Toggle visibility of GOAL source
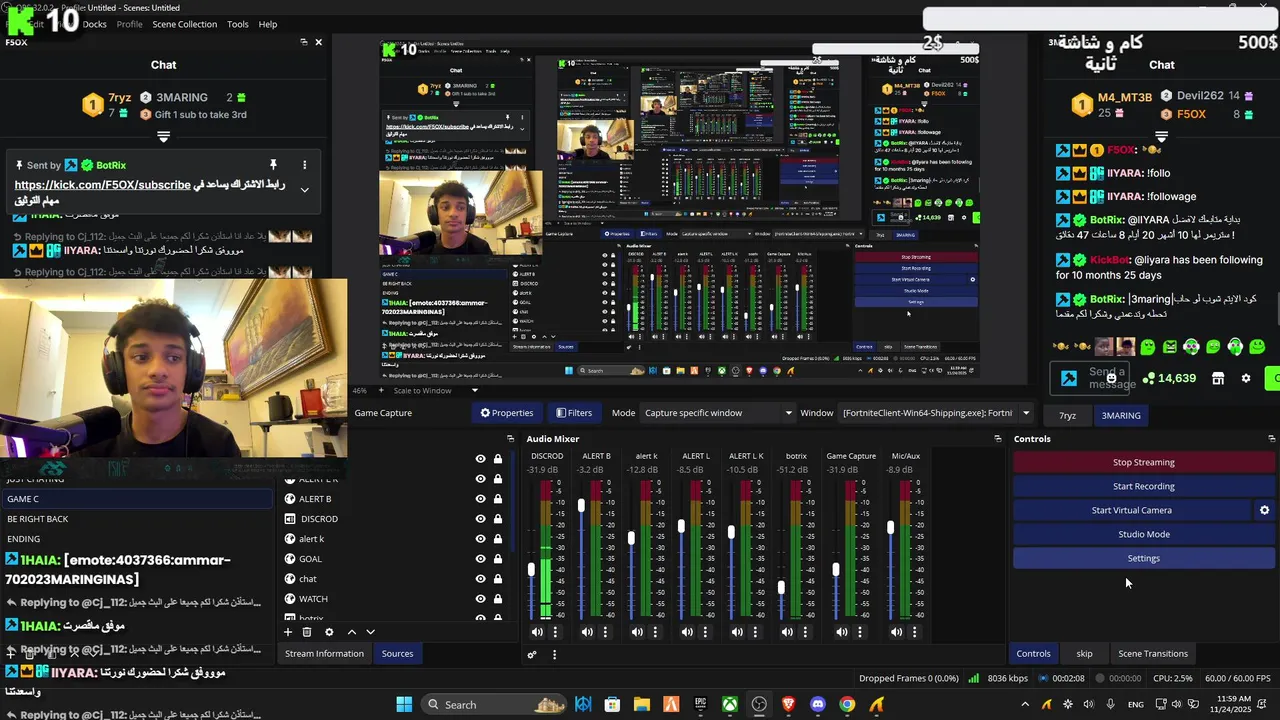1280x720 pixels. tap(480, 558)
